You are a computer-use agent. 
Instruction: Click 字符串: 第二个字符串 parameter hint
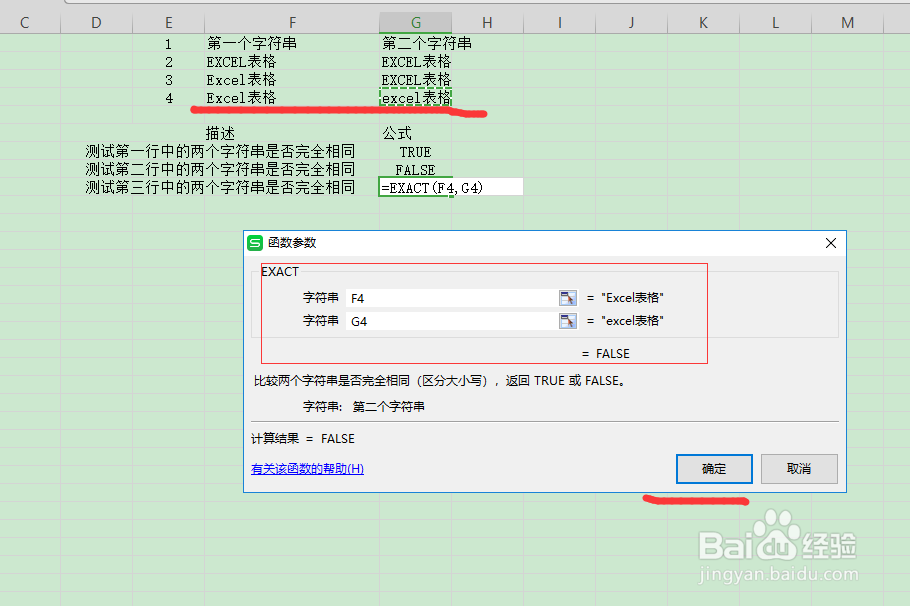click(363, 406)
